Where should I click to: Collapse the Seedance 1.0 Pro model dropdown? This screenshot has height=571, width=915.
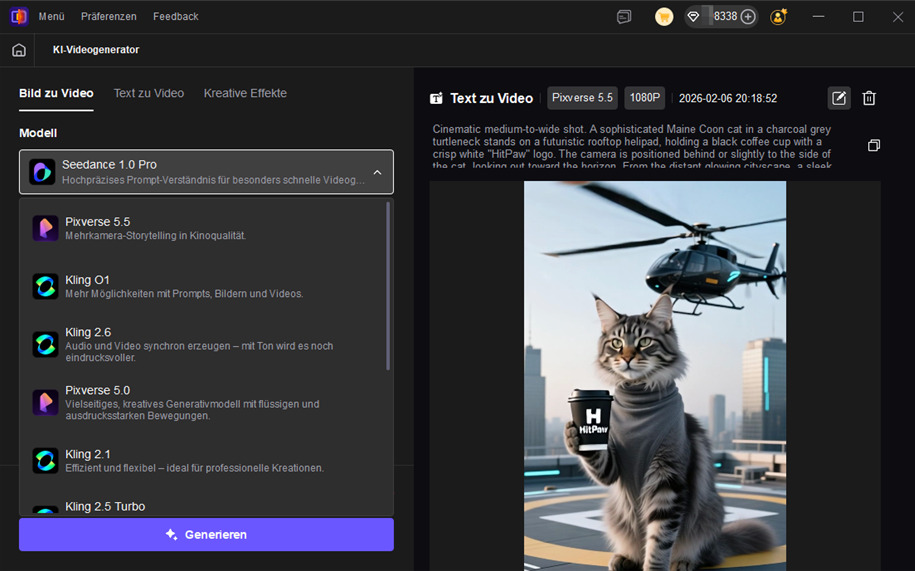pos(206,172)
